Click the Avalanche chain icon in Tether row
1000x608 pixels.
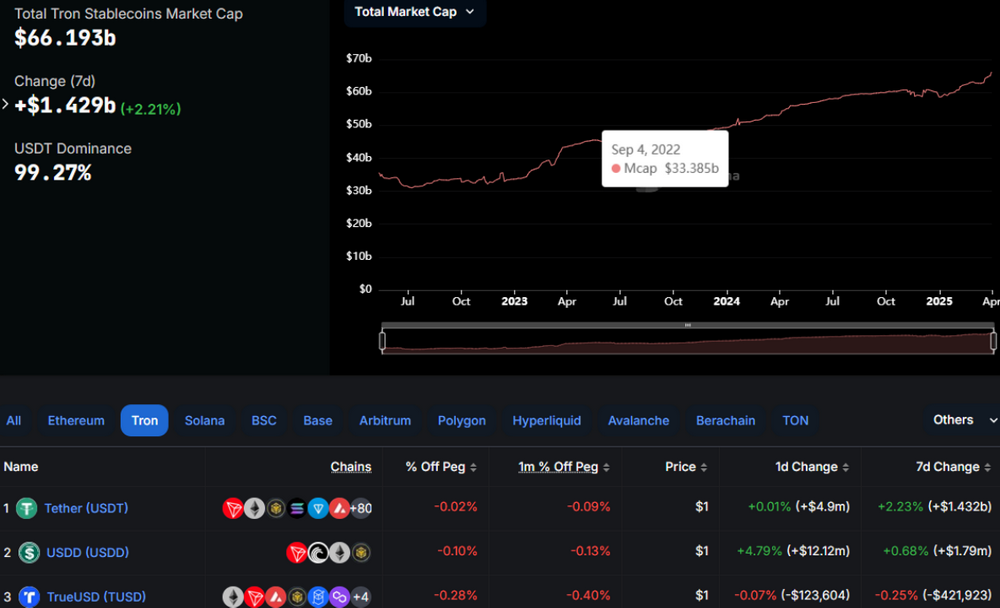tap(339, 509)
